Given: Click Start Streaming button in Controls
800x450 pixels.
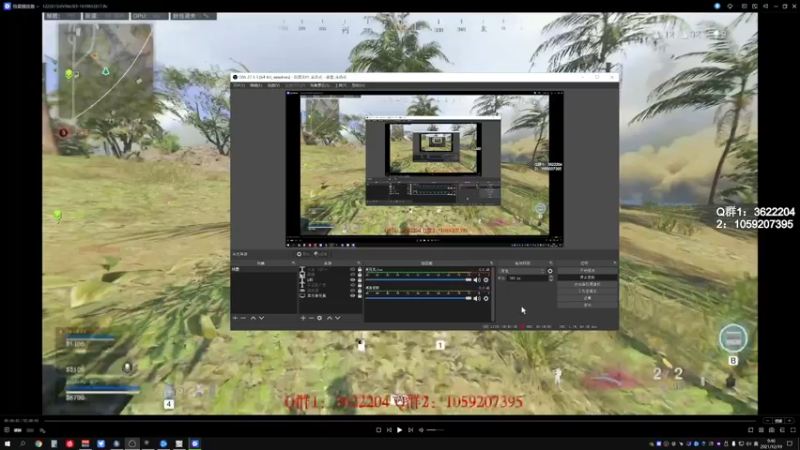Looking at the screenshot, I should click(587, 270).
